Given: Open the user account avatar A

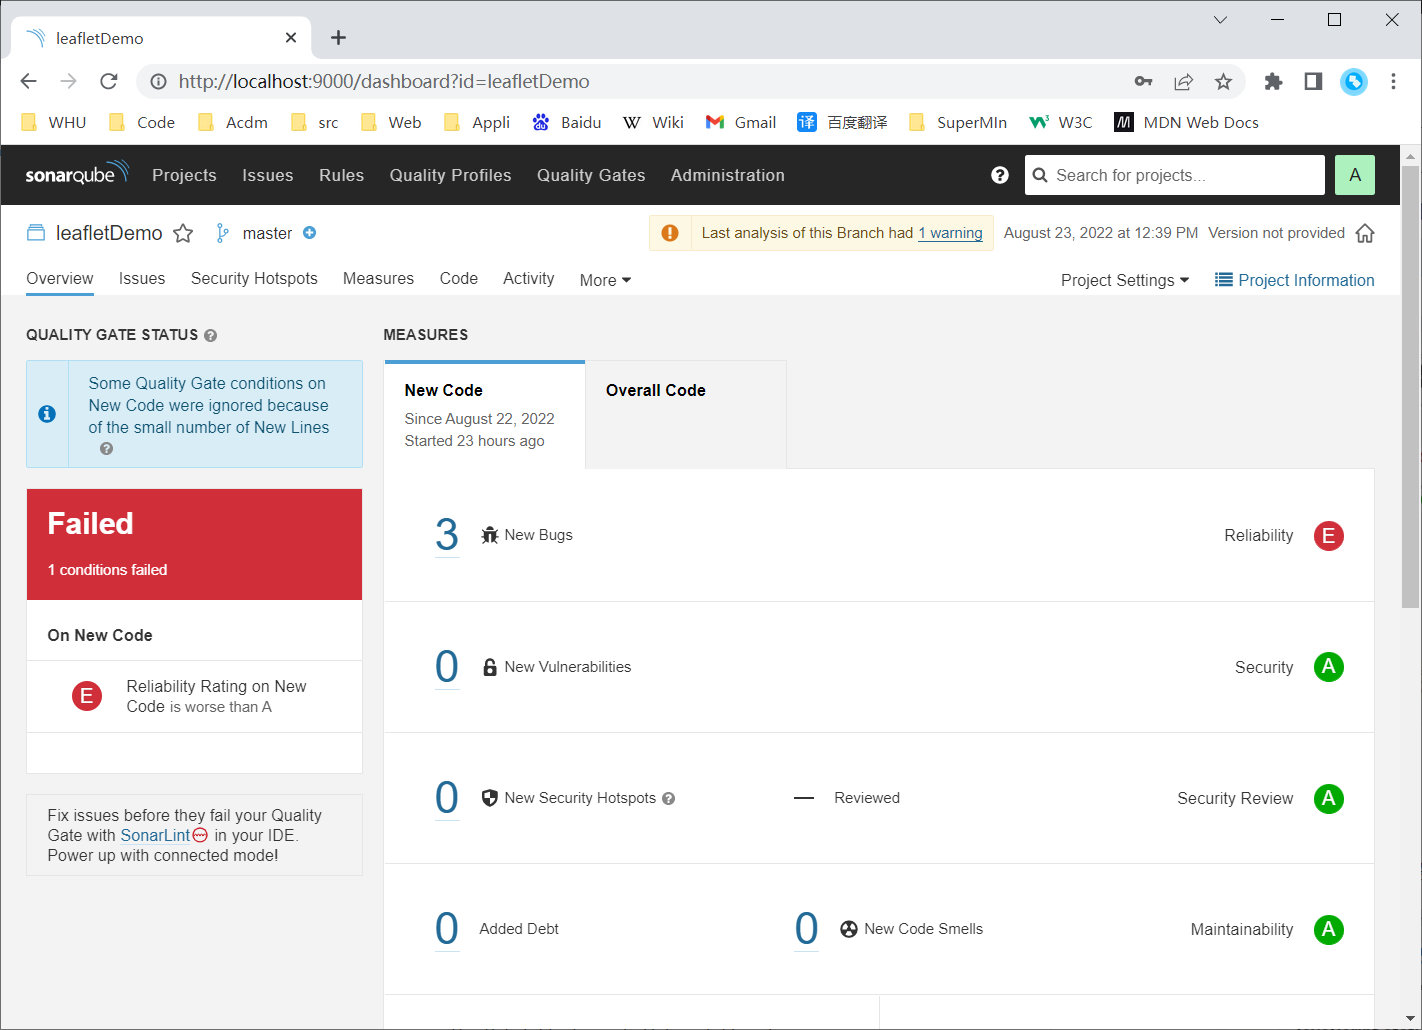Looking at the screenshot, I should pos(1355,175).
